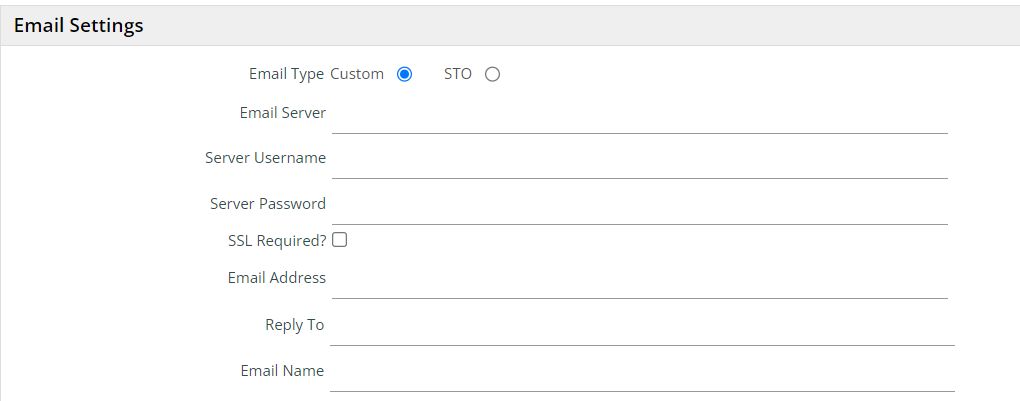The height and width of the screenshot is (401, 1020).
Task: Select the Reply To input field
Action: (642, 328)
